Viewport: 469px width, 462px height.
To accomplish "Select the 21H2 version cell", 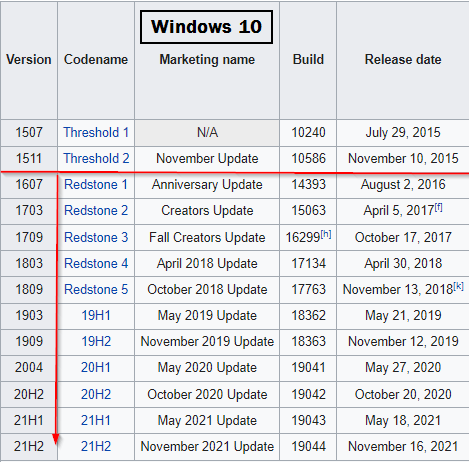I will (x=29, y=446).
